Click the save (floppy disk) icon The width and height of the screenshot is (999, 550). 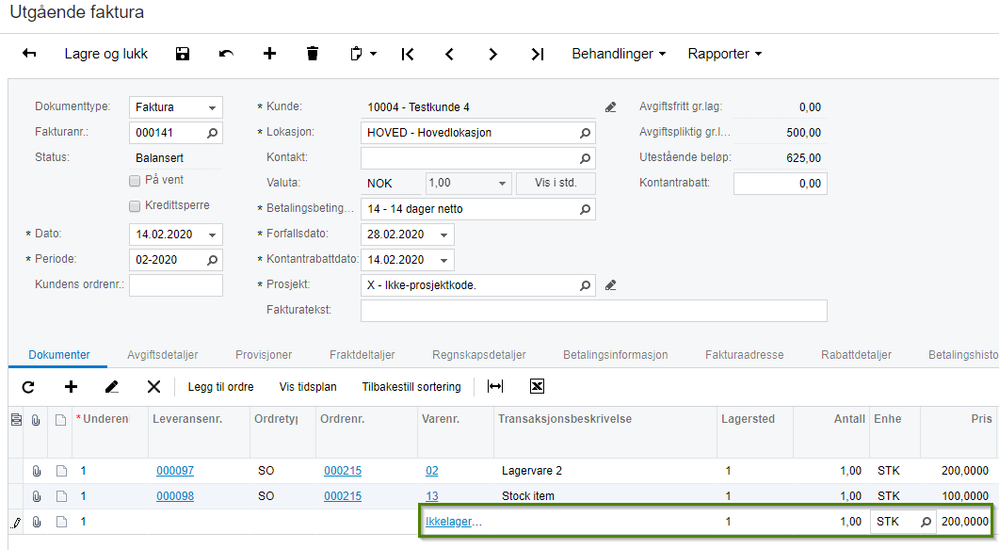point(182,54)
